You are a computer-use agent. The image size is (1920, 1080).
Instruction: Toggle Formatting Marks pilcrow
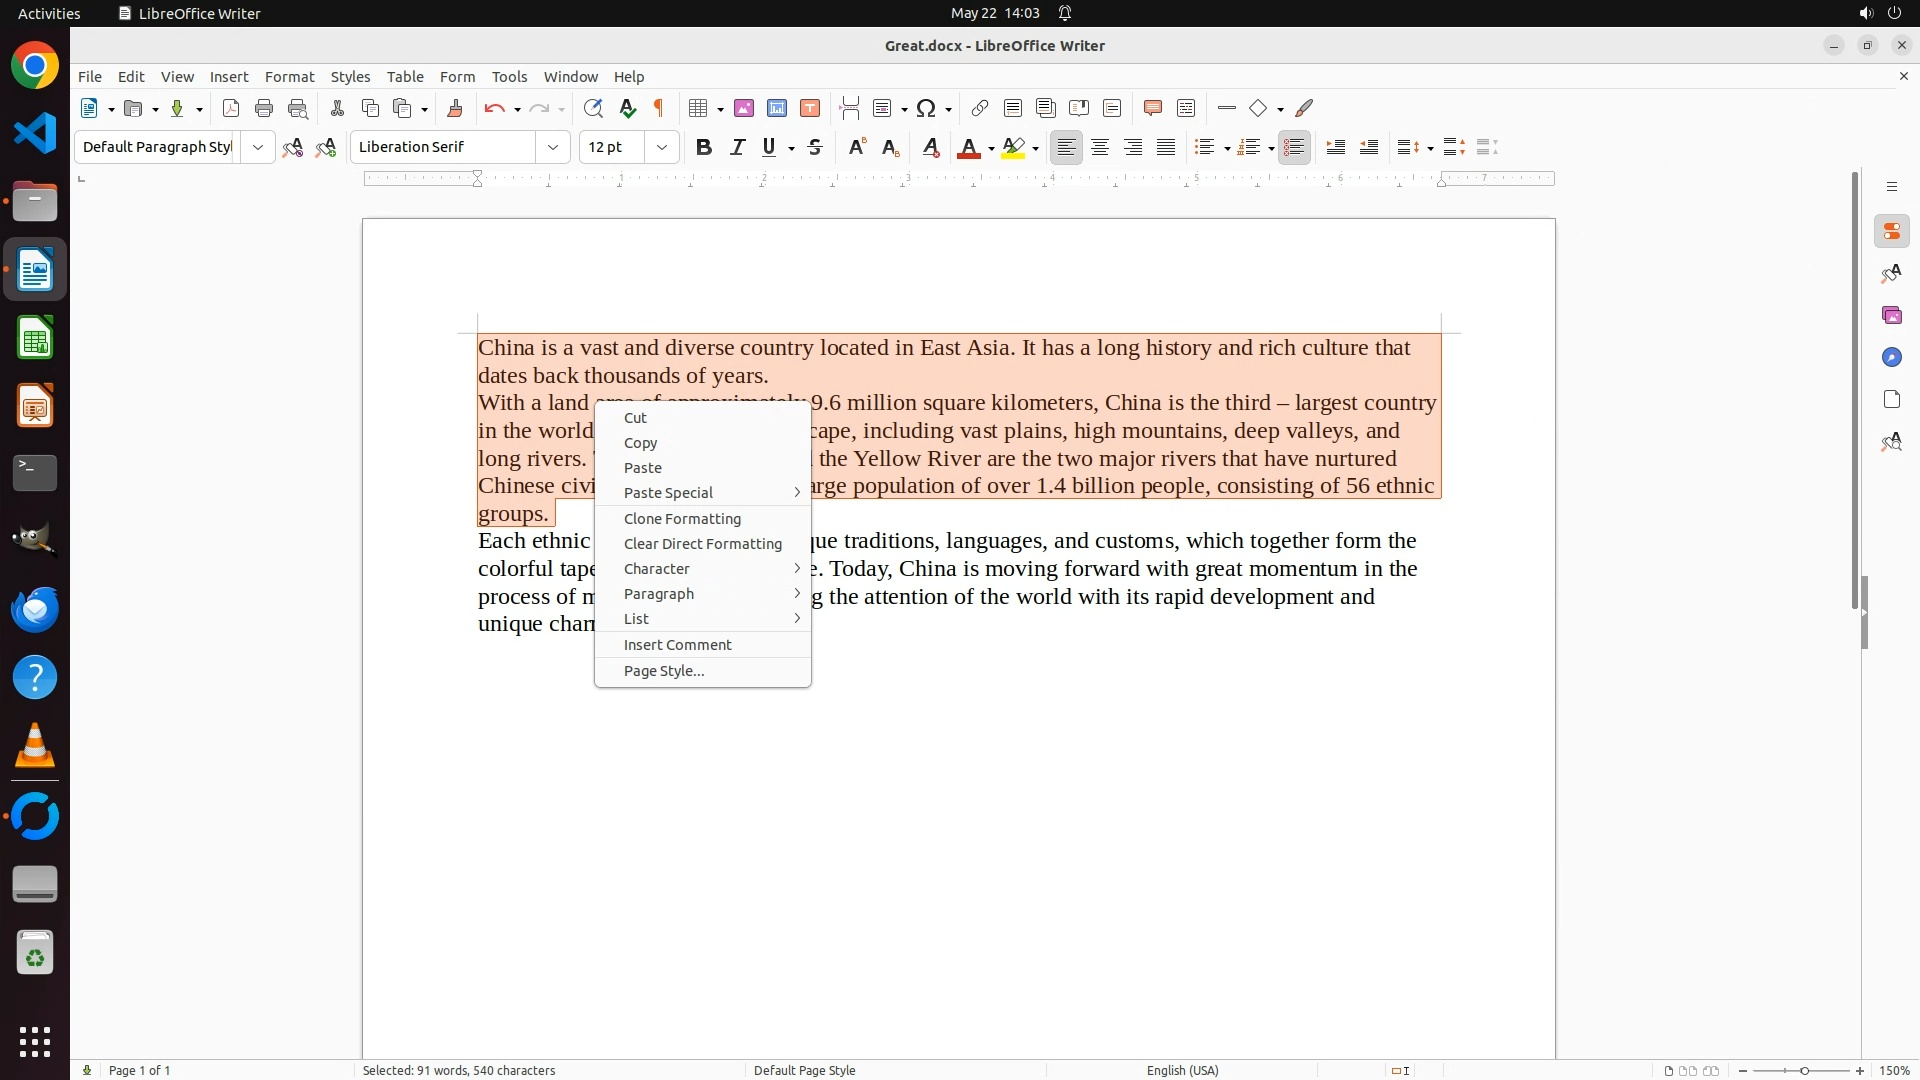coord(659,108)
